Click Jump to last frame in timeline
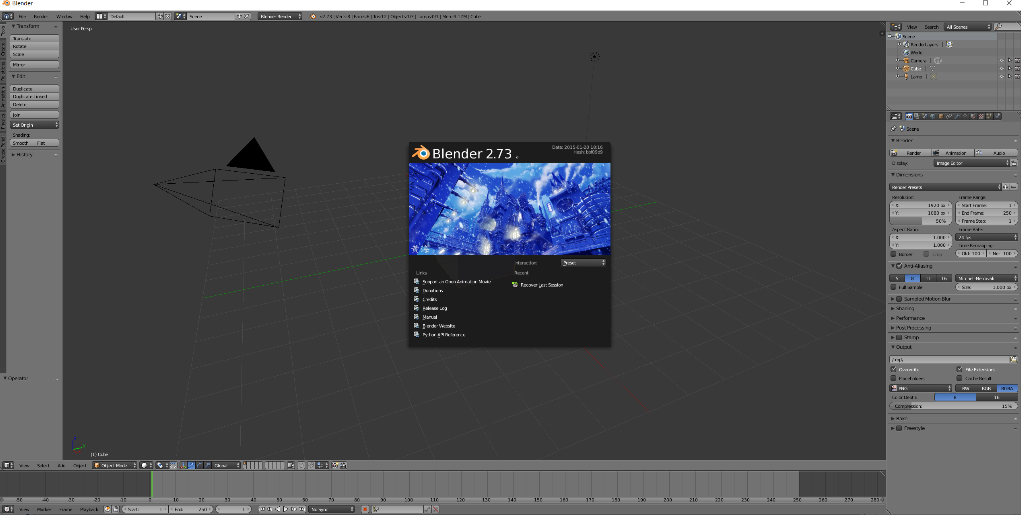 [x=302, y=509]
